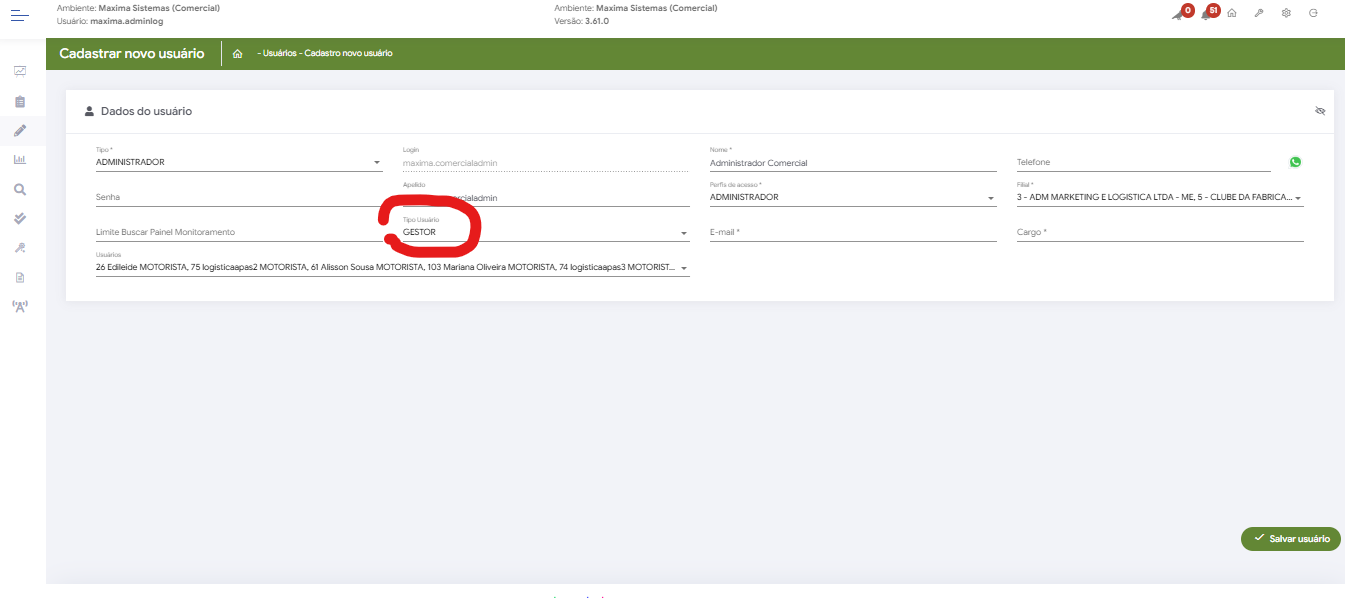Open the Tipo dropdown showing ADMINISTRADOR
The height and width of the screenshot is (598, 1345).
point(239,162)
